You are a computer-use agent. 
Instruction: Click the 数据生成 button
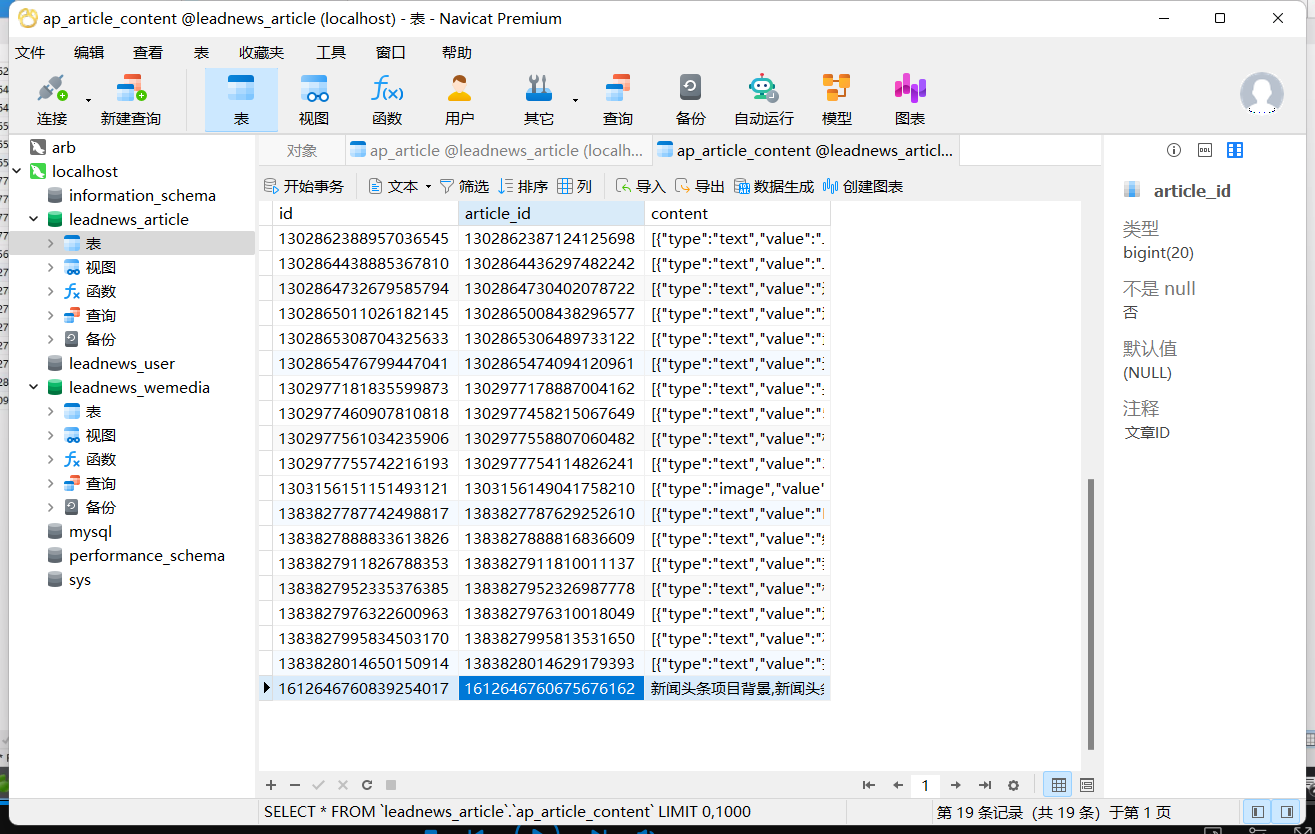click(x=774, y=186)
